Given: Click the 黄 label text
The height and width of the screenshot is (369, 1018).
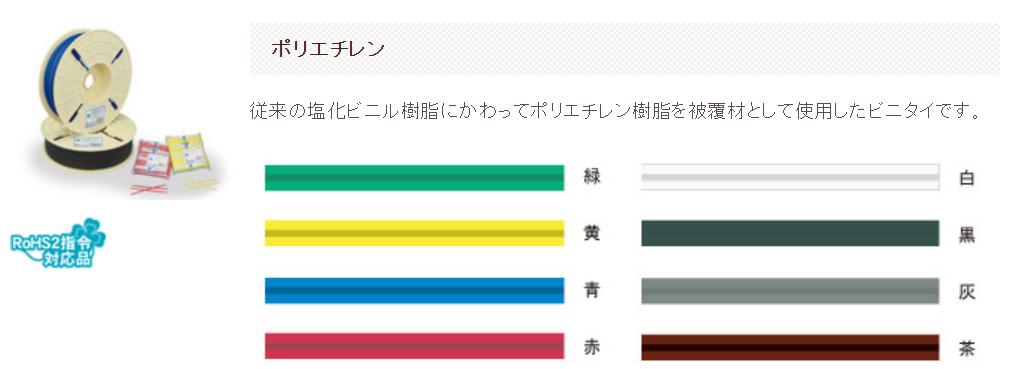Looking at the screenshot, I should pyautogui.click(x=591, y=234).
